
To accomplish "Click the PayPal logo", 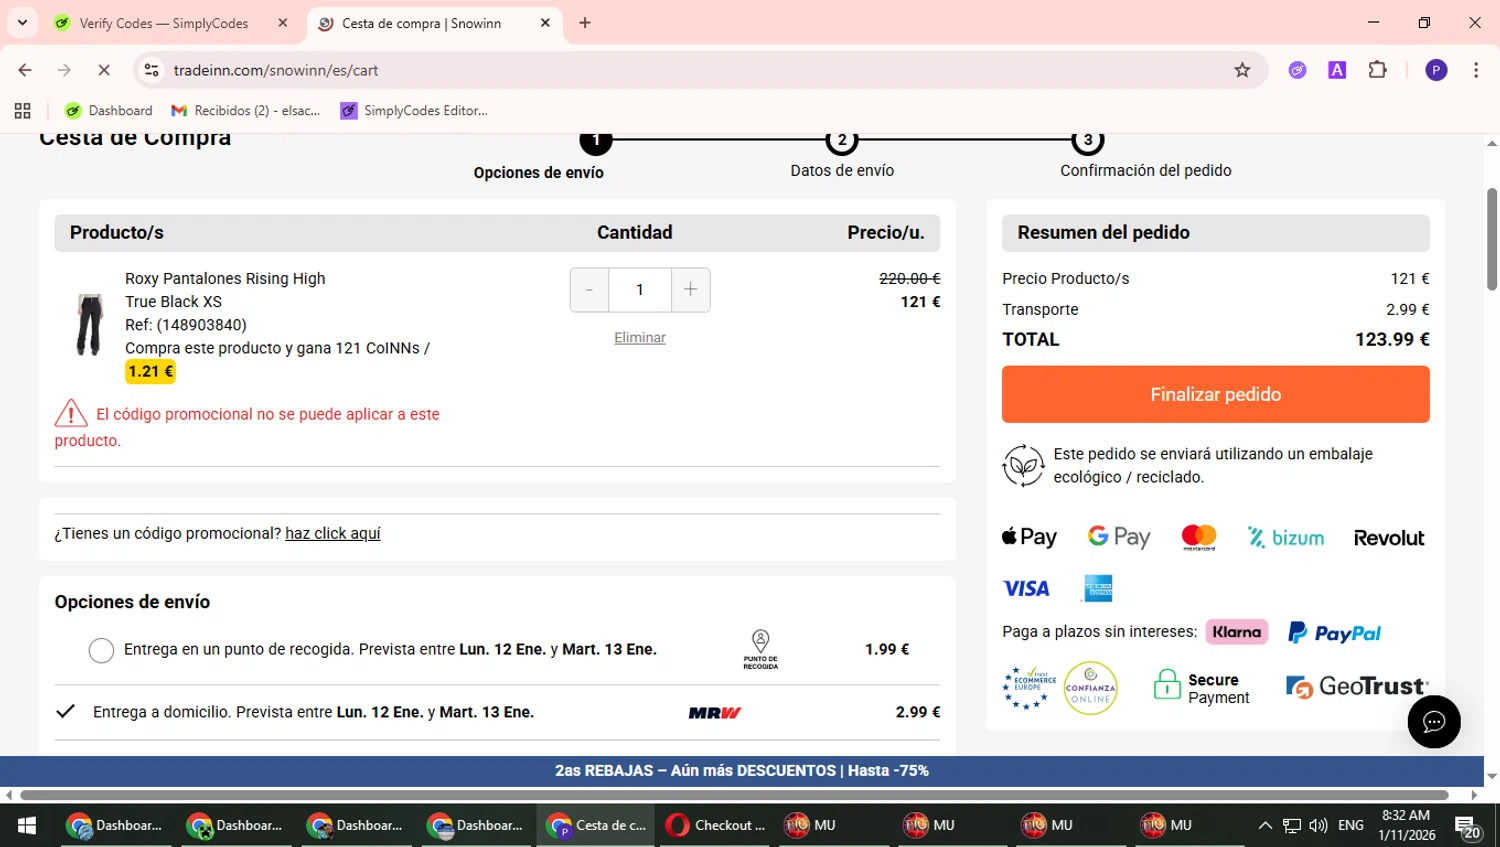I will (1334, 633).
